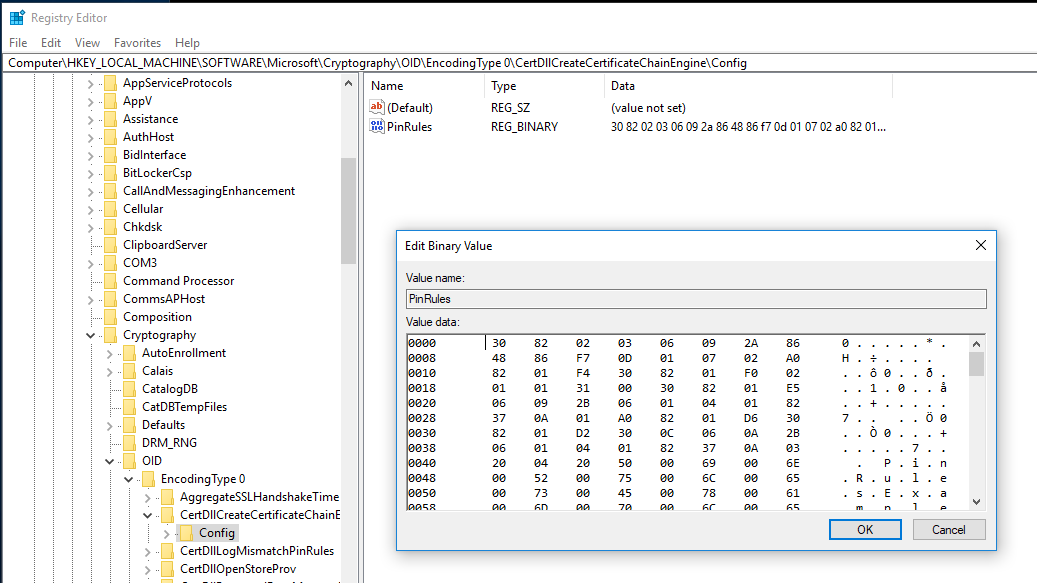Viewport: 1037px width, 583px height.
Task: Expand the AutoEnrollment tree node
Action: tap(110, 353)
